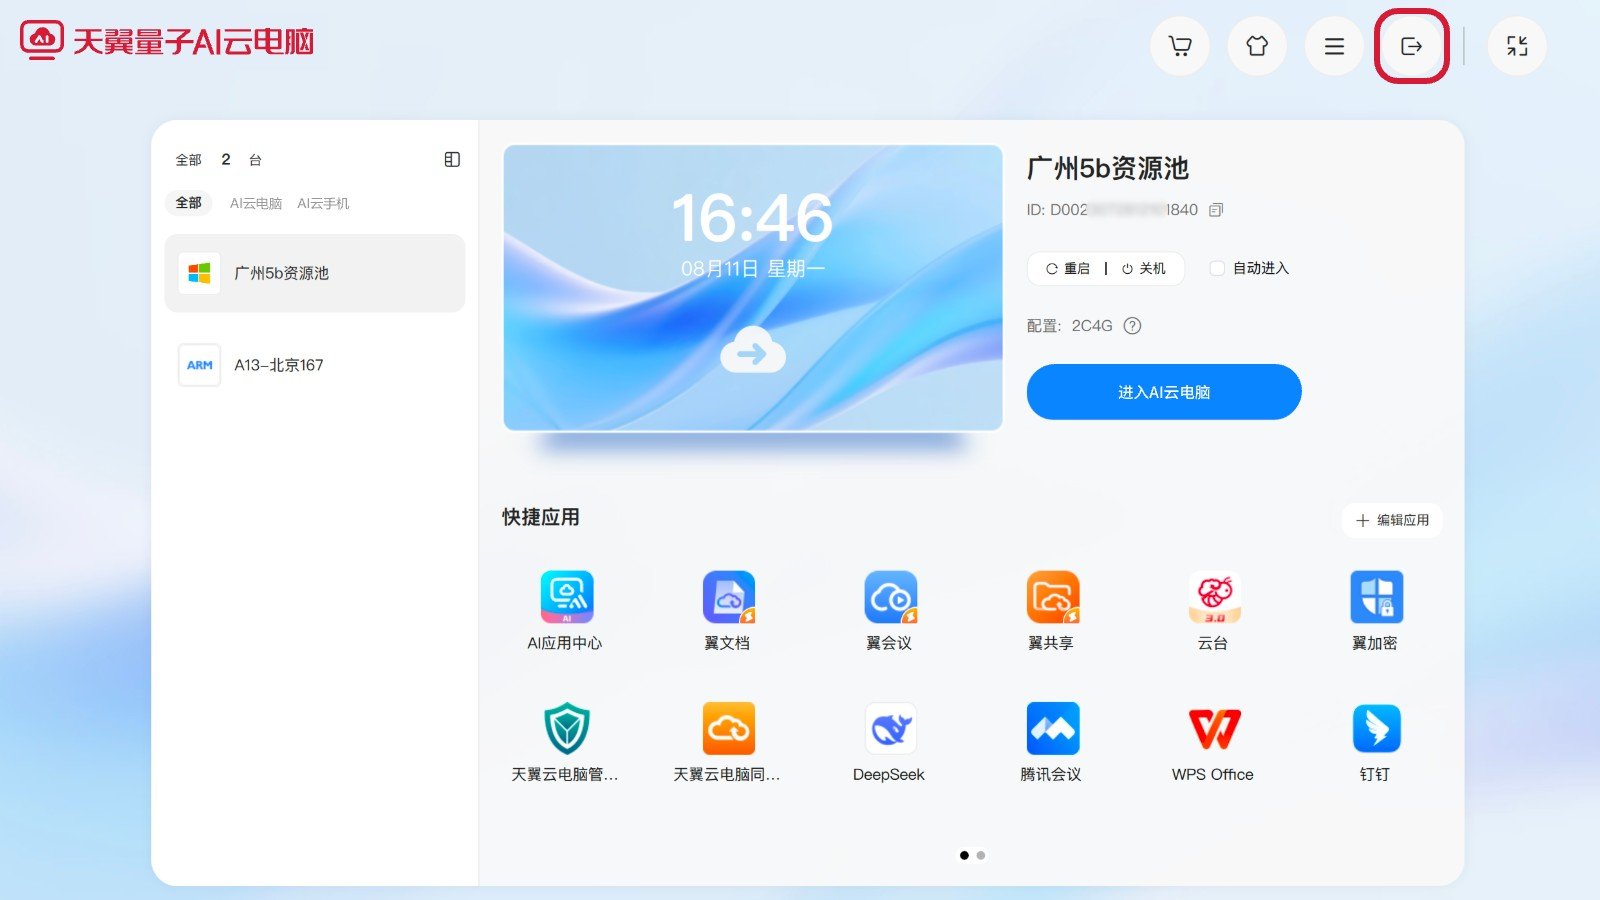Viewport: 1600px width, 900px height.
Task: Launch 翼会议 app
Action: pyautogui.click(x=890, y=611)
